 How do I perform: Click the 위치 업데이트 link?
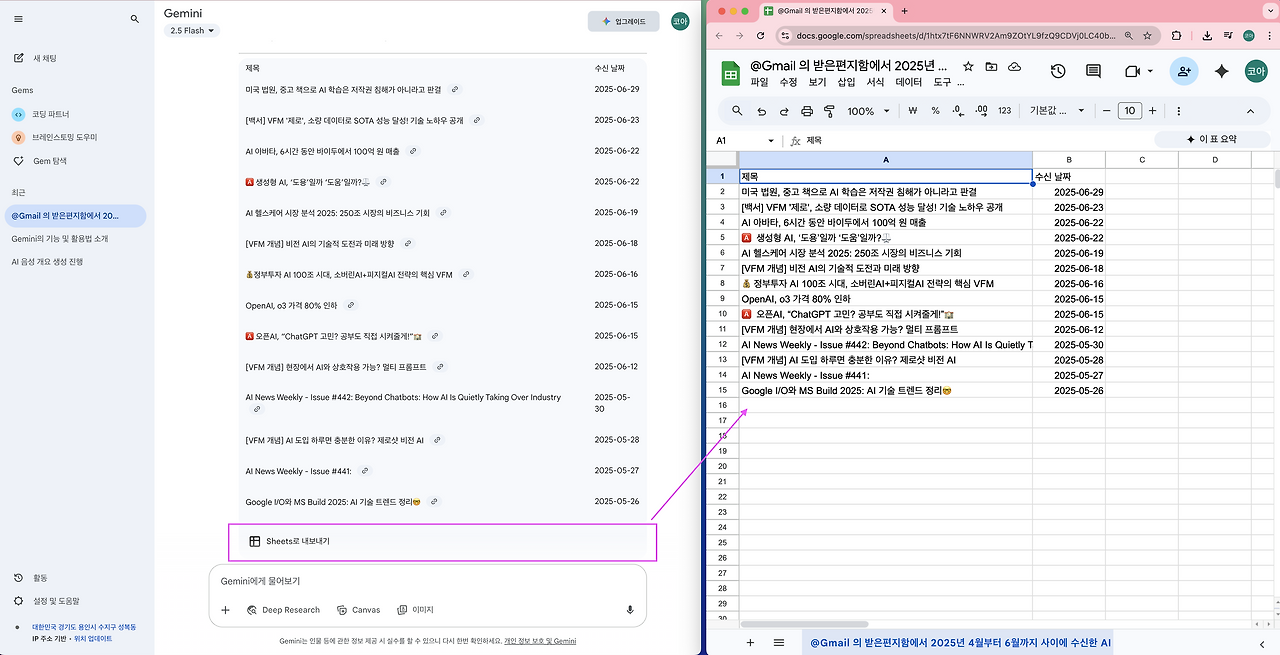tap(93, 638)
